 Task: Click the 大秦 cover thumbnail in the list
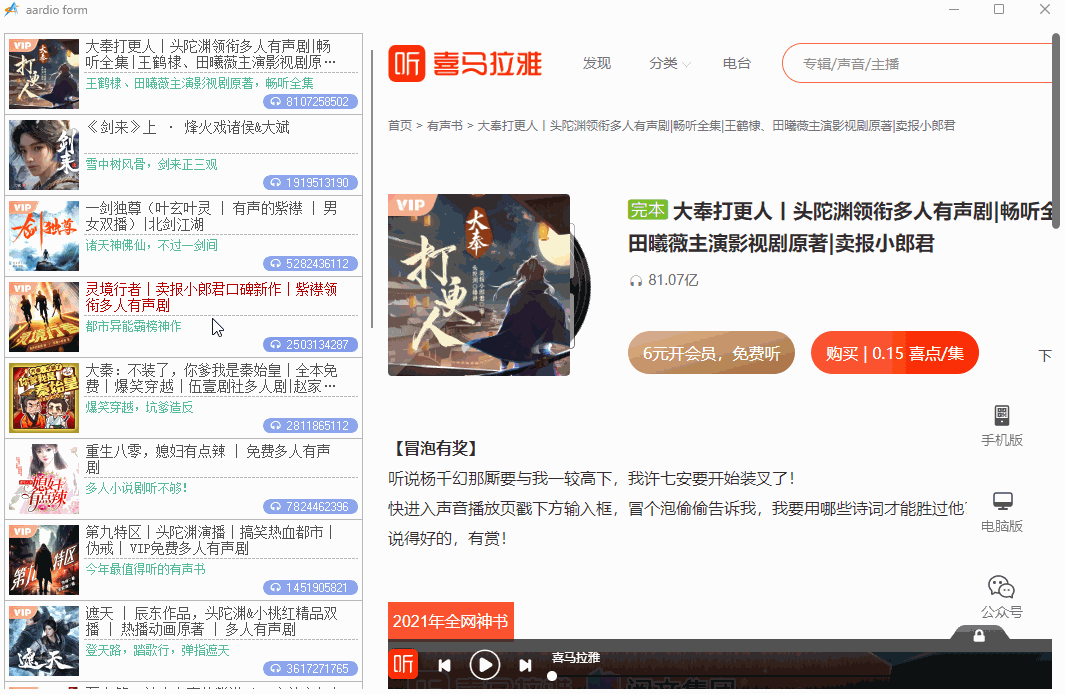tap(44, 398)
